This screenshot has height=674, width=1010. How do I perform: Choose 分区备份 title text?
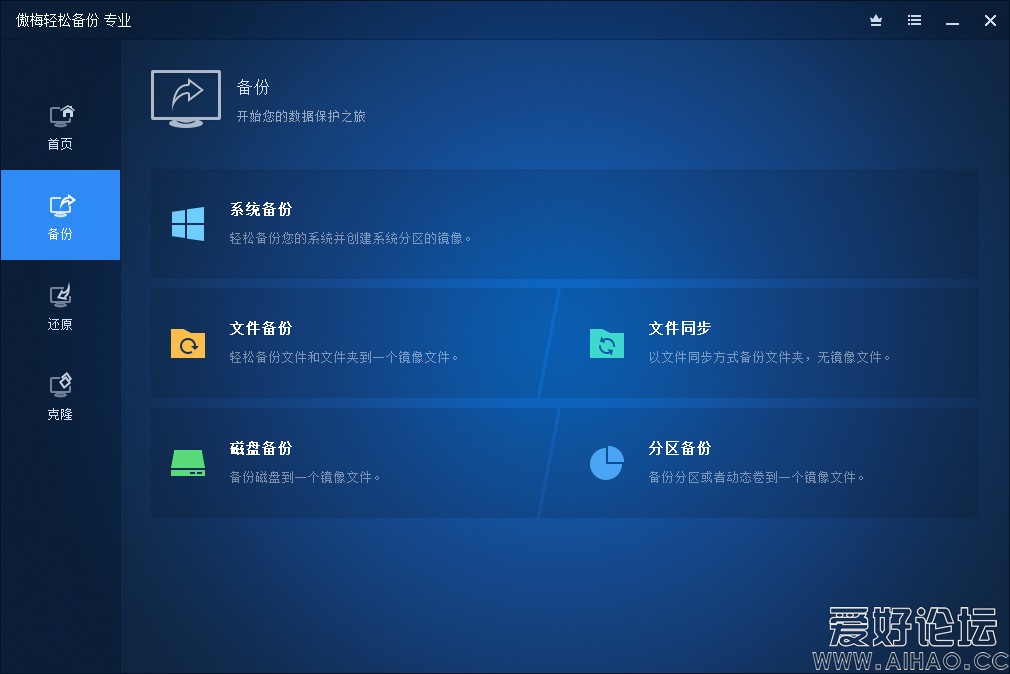point(680,448)
